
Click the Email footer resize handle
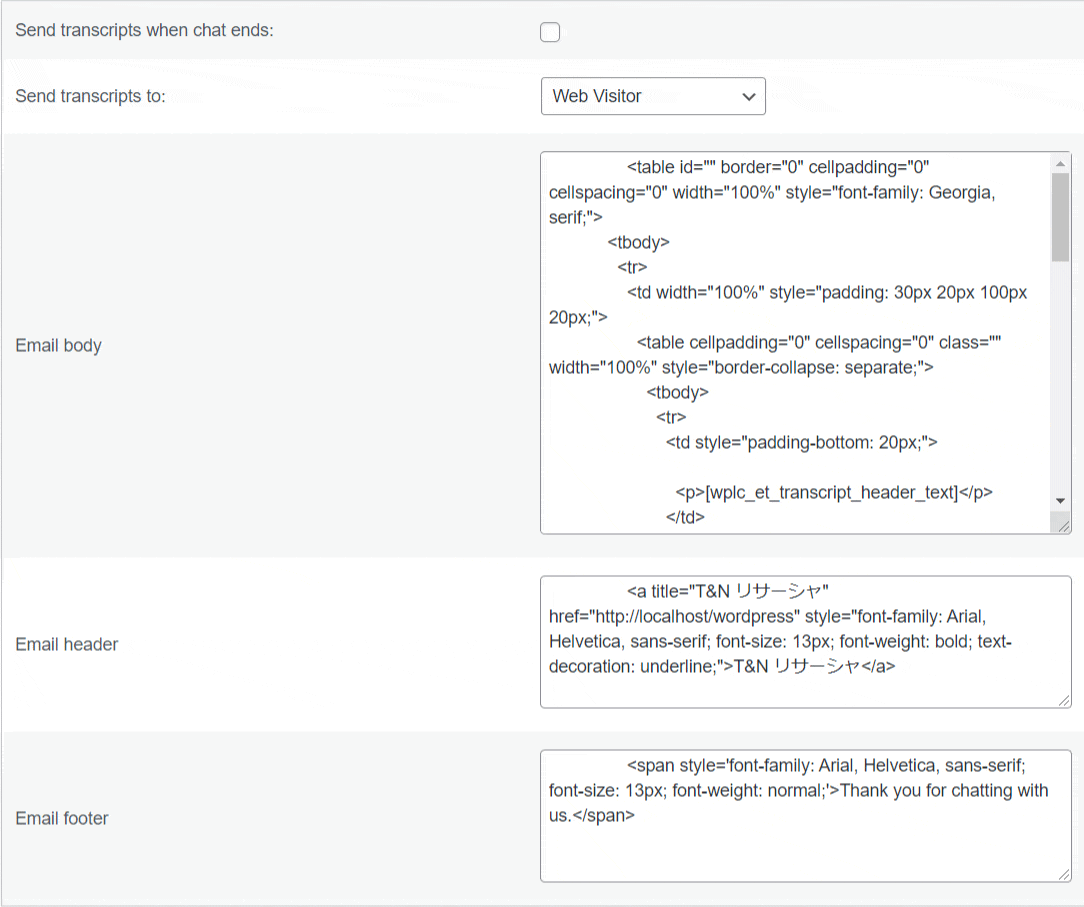pos(1064,875)
